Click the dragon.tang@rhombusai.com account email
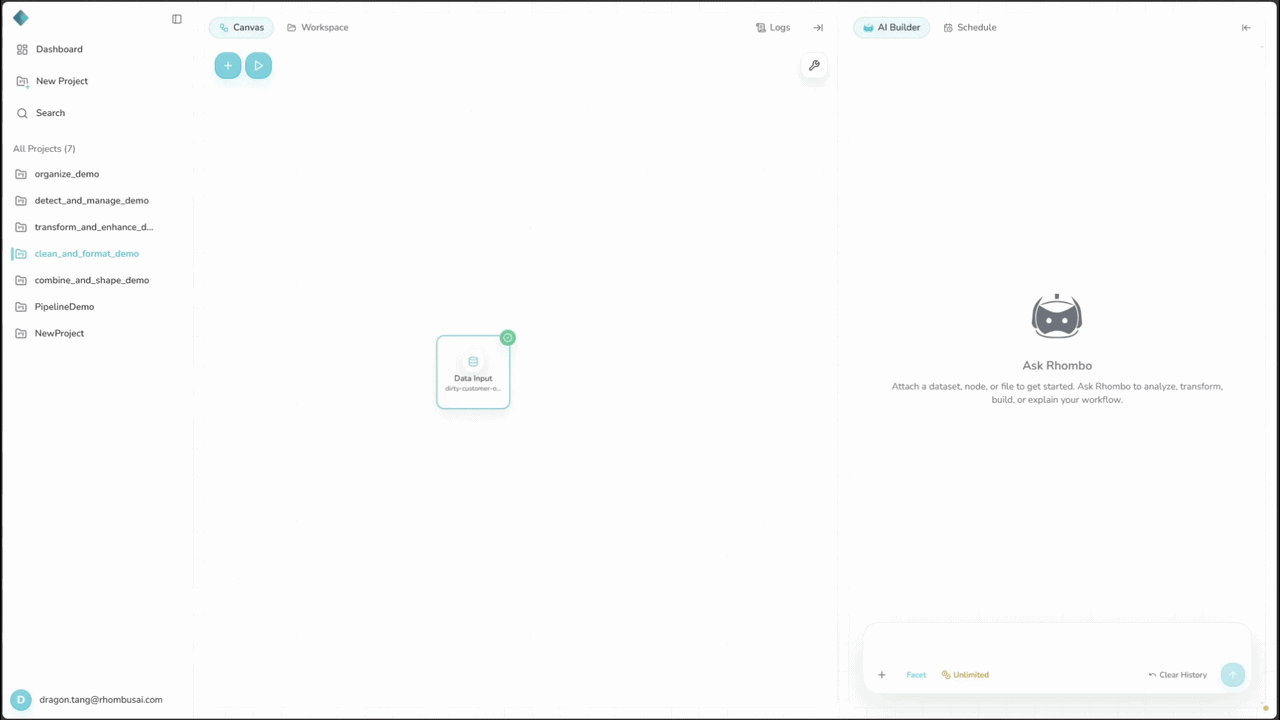The height and width of the screenshot is (720, 1280). 101,700
